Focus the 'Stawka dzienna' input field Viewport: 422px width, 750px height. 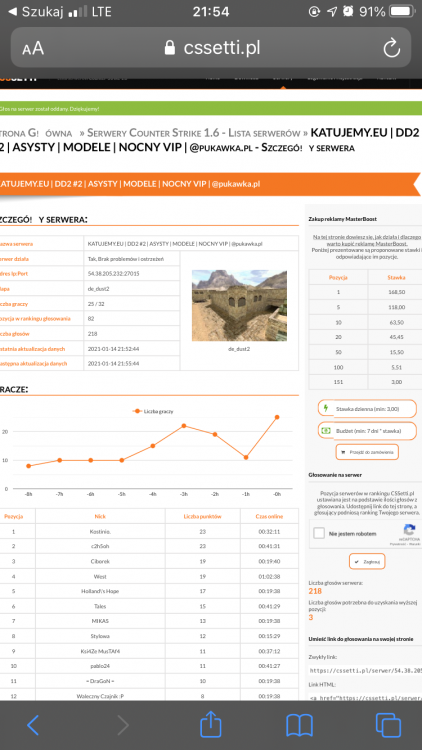367,408
